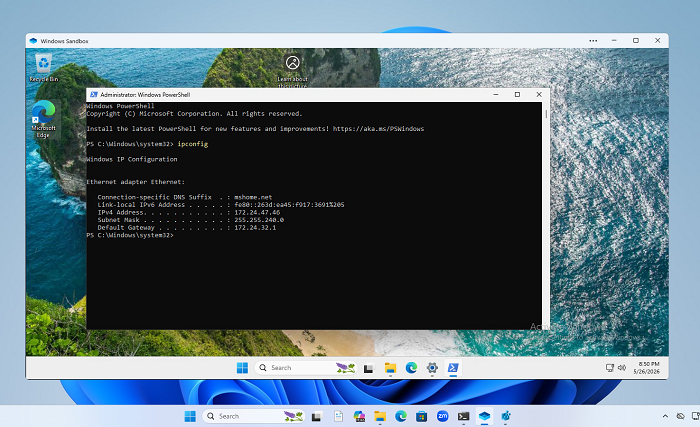The width and height of the screenshot is (700, 427).
Task: Click the last PS C:\Windows\system32> prompt
Action: point(130,235)
